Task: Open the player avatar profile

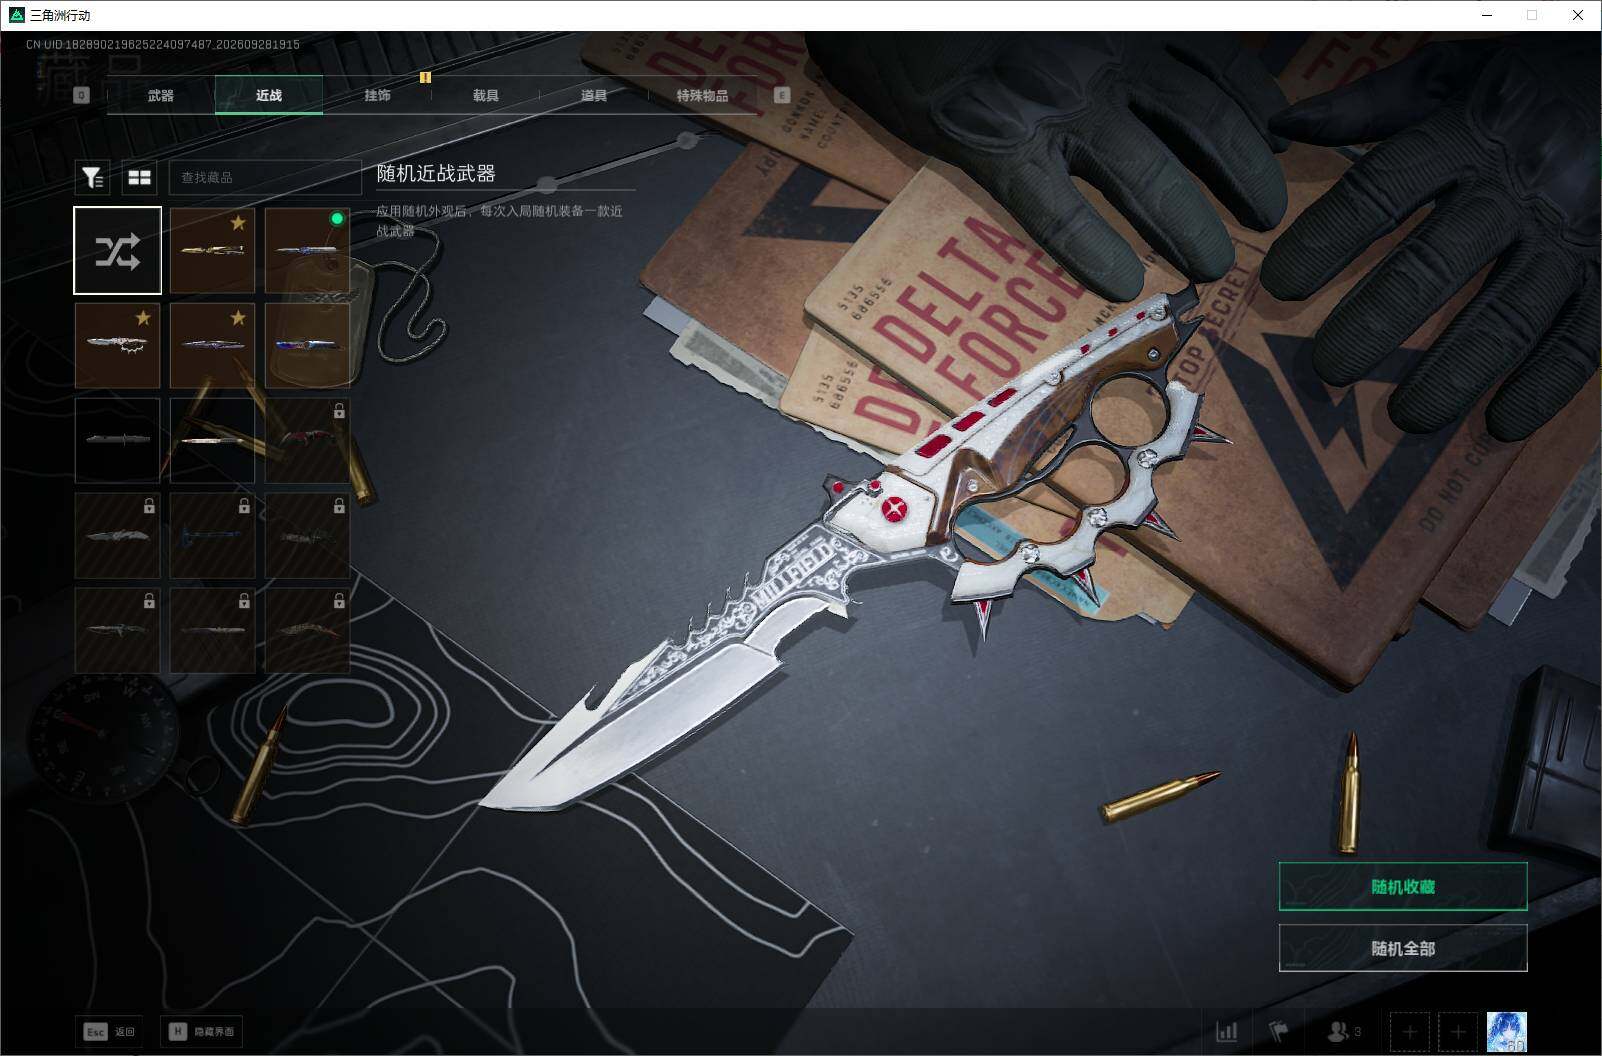Action: [x=1506, y=1031]
